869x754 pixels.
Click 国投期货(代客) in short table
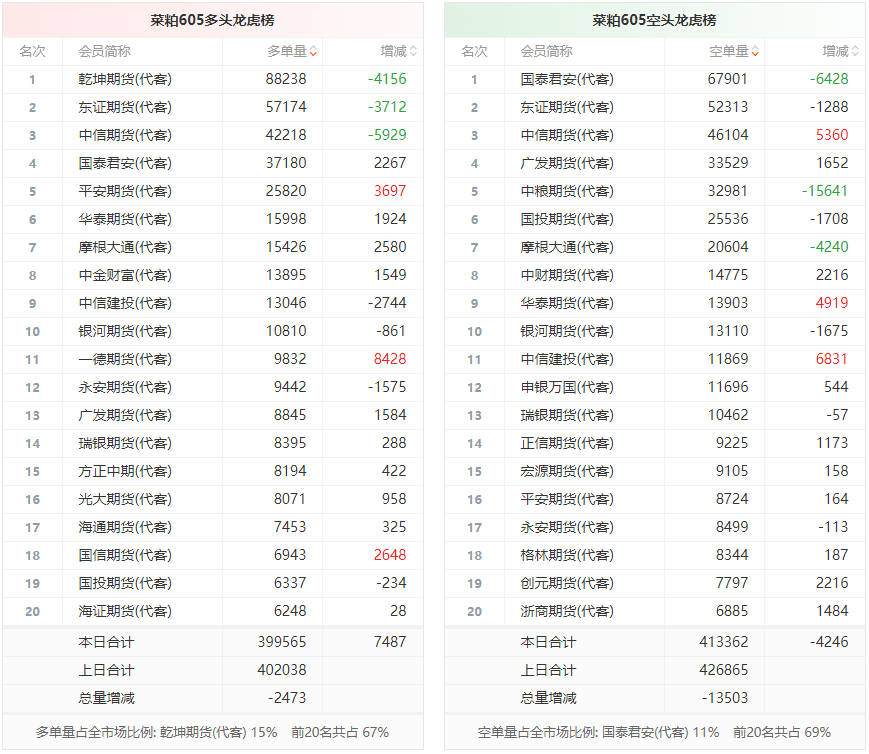[567, 219]
